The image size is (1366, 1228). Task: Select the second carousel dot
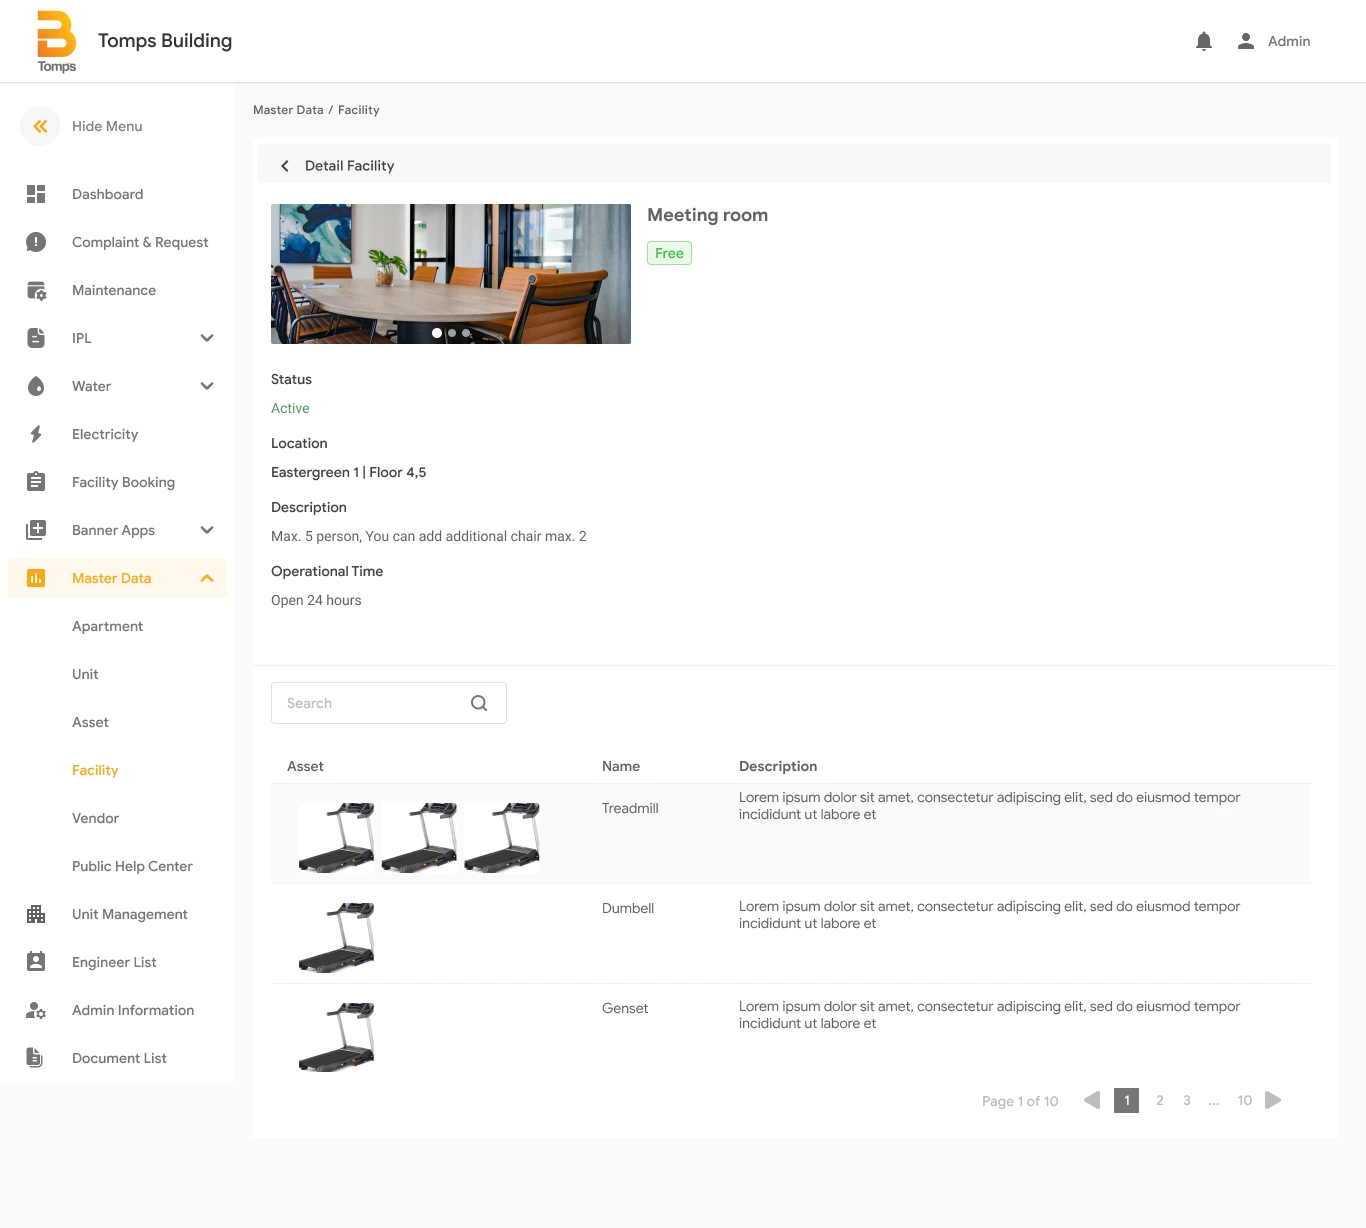point(451,333)
